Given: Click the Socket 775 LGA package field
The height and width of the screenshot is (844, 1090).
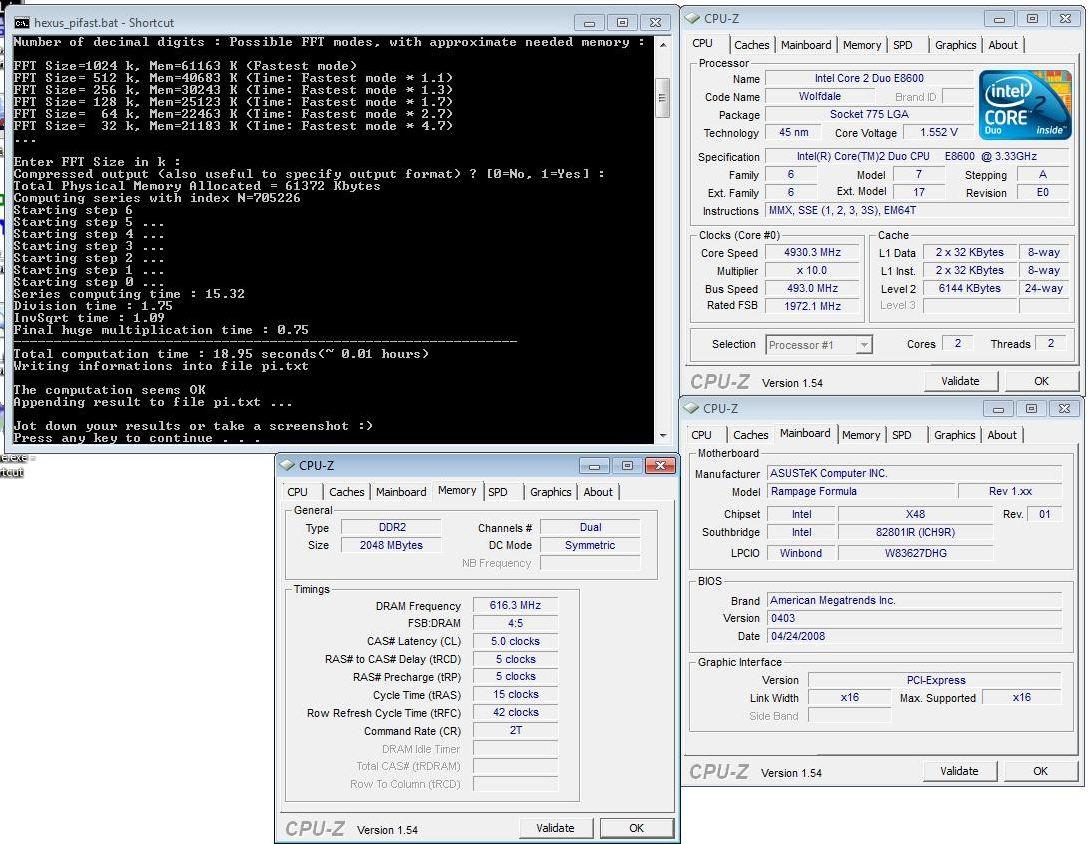Looking at the screenshot, I should pos(869,114).
